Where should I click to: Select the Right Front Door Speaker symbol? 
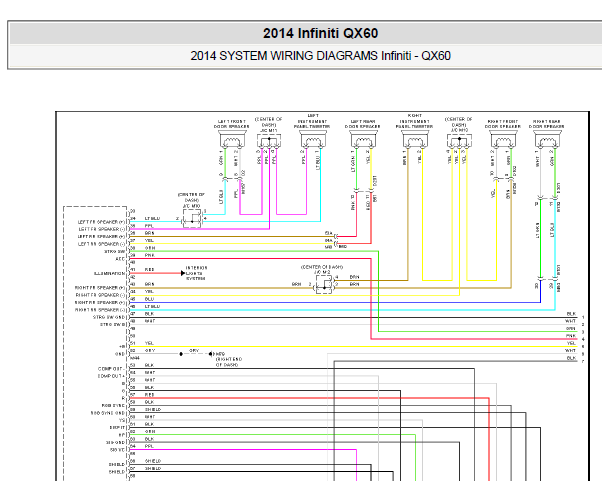503,139
